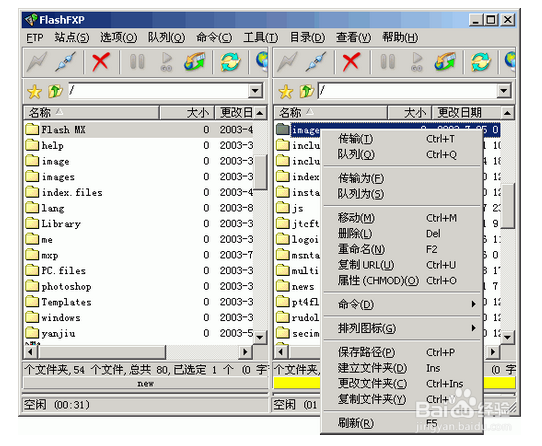Open the 站点(S) menu
Screen dimensions: 542x446
tap(72, 37)
